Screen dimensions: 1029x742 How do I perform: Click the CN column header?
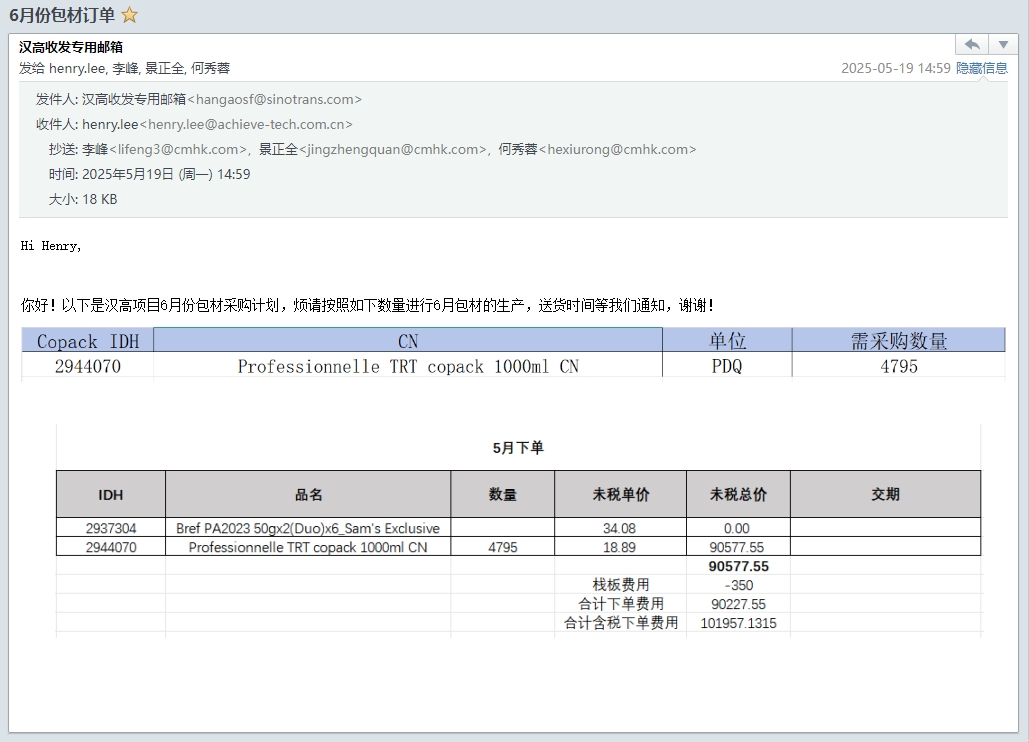tap(408, 340)
